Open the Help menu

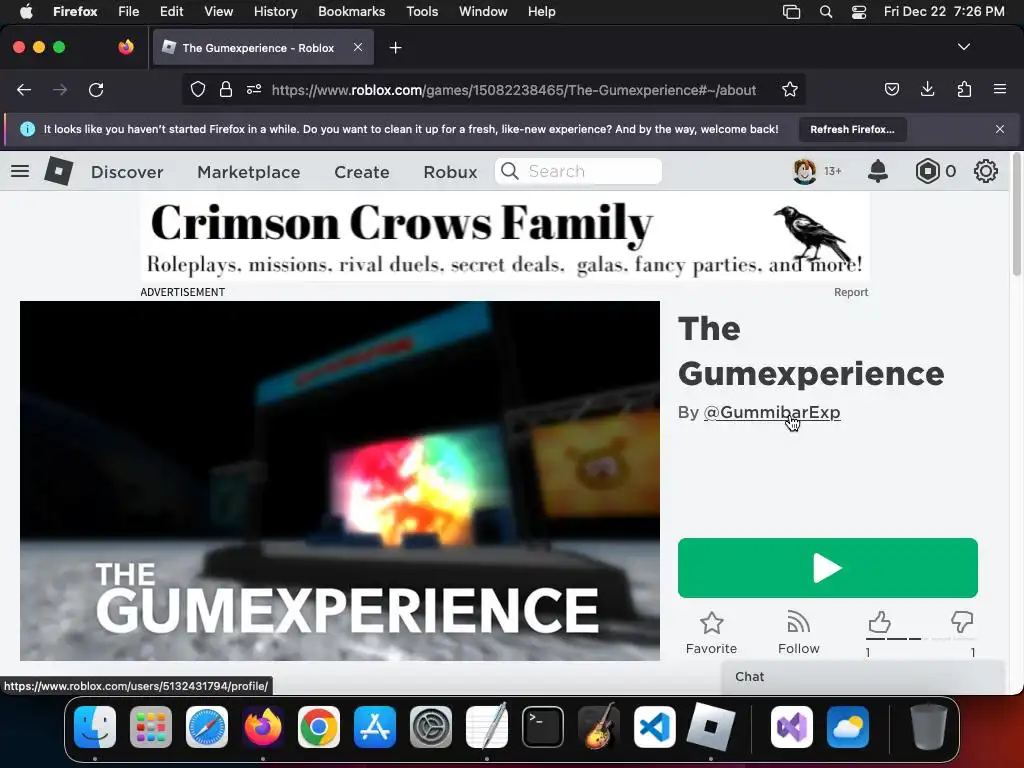point(541,11)
